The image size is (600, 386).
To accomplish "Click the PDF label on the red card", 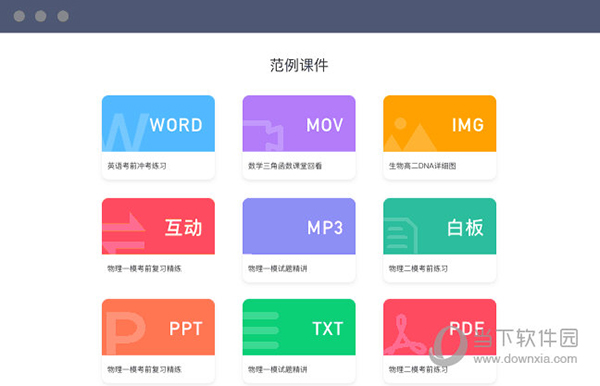I will [467, 328].
